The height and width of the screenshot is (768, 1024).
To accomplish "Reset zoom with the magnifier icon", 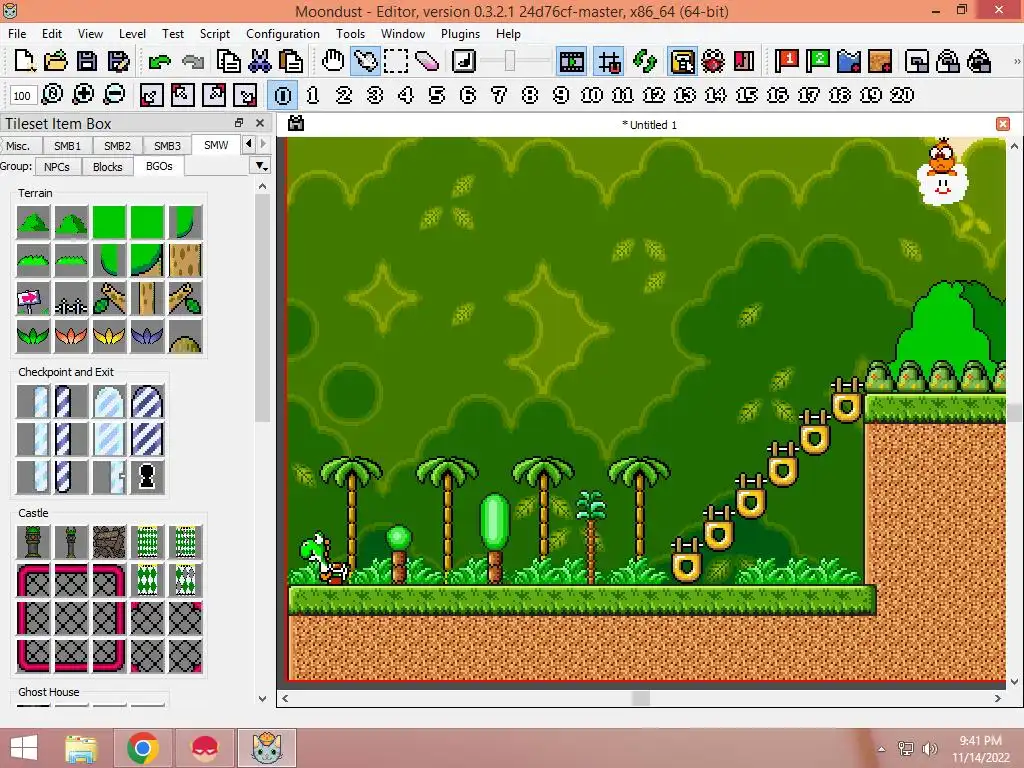I will [x=52, y=95].
